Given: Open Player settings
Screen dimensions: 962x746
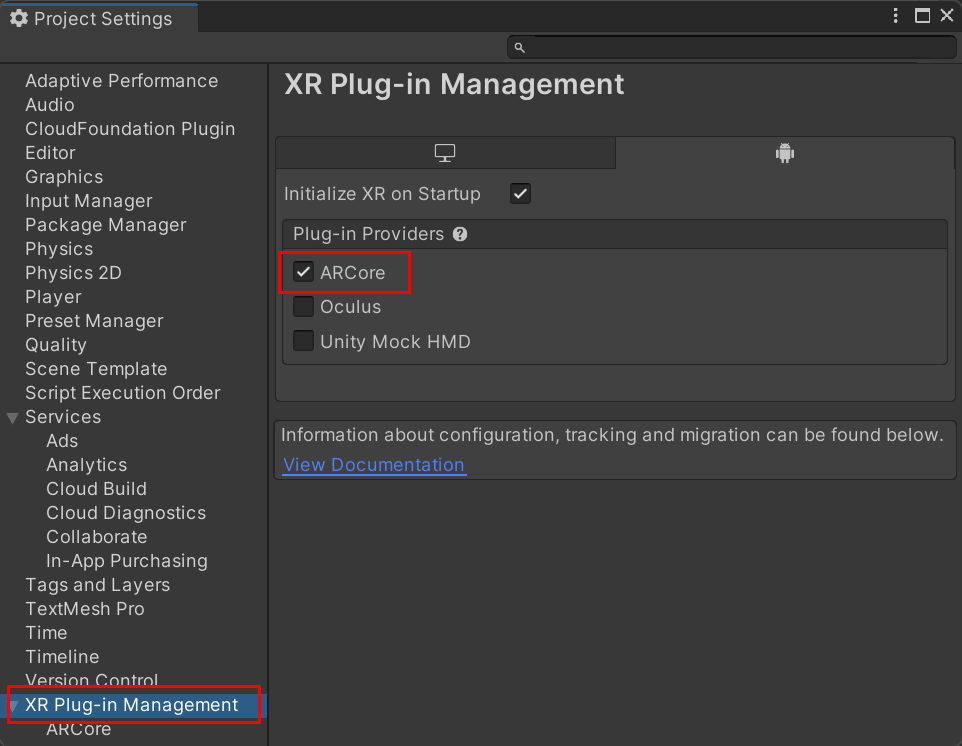Looking at the screenshot, I should (x=53, y=297).
